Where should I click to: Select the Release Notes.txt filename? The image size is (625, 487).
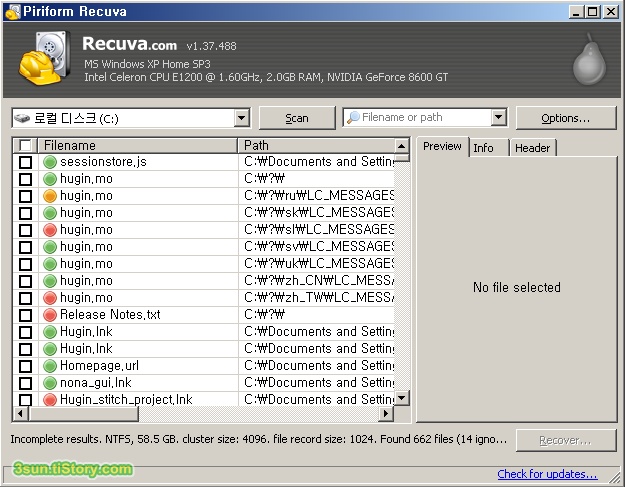[110, 315]
